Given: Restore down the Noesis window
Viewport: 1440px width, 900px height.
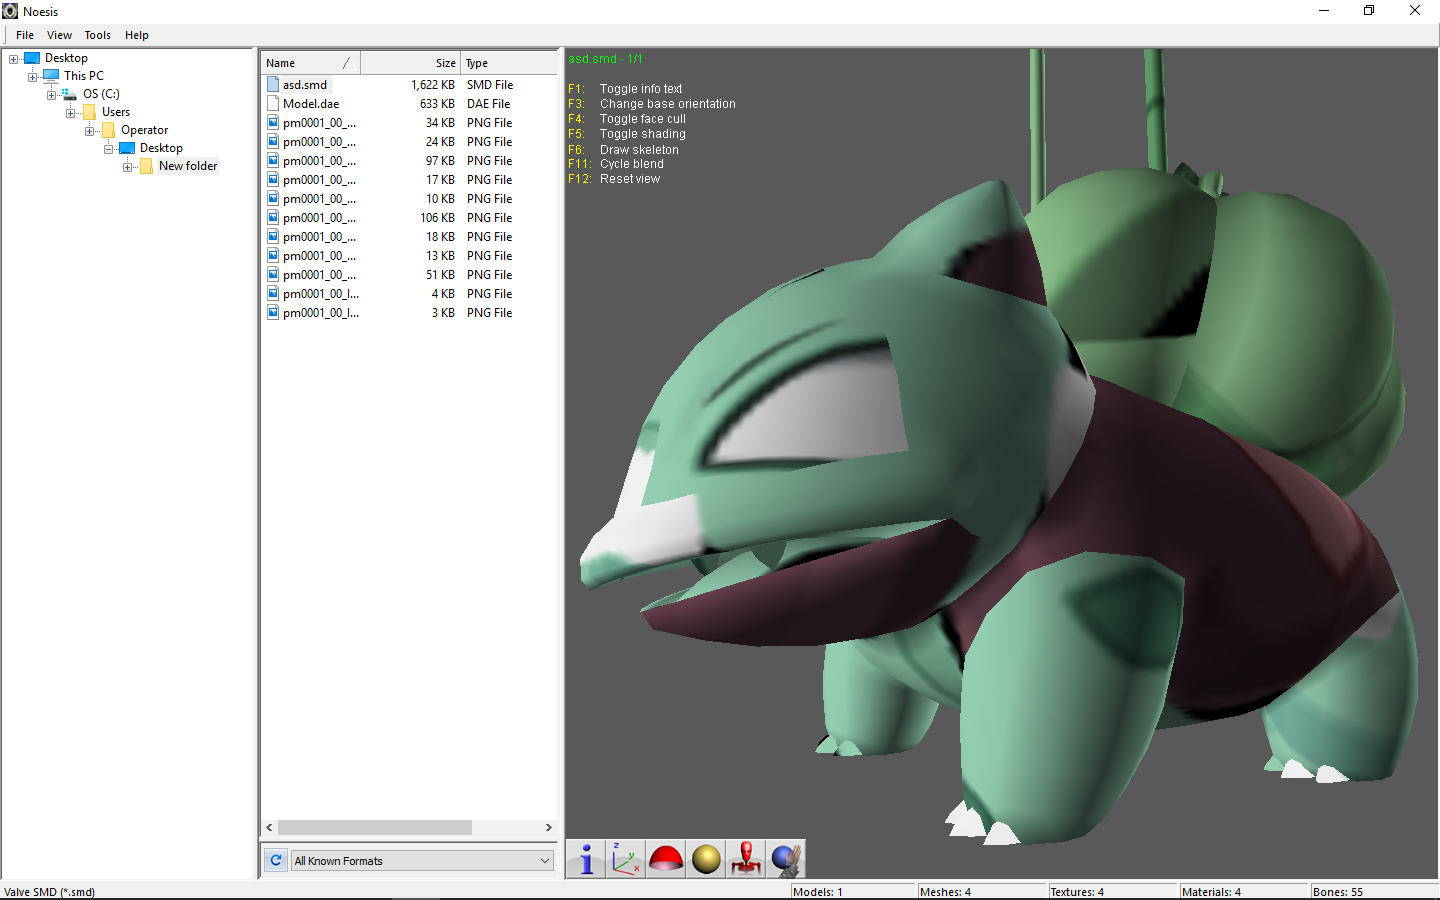Looking at the screenshot, I should [x=1369, y=11].
